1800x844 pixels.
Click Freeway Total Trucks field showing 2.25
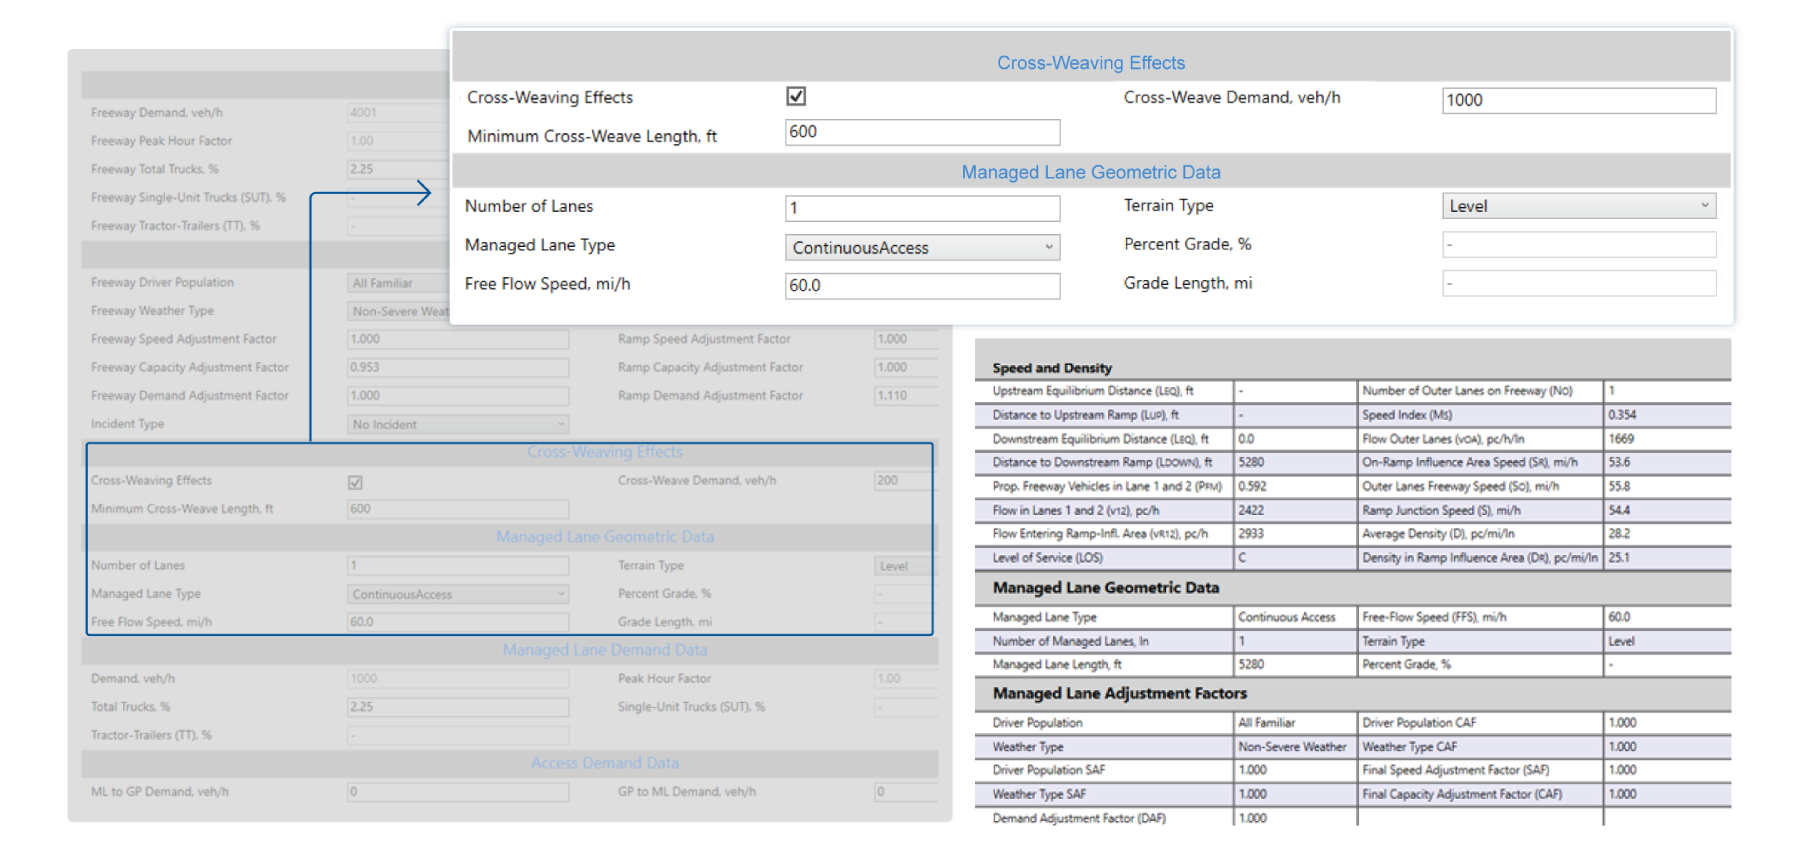click(398, 169)
